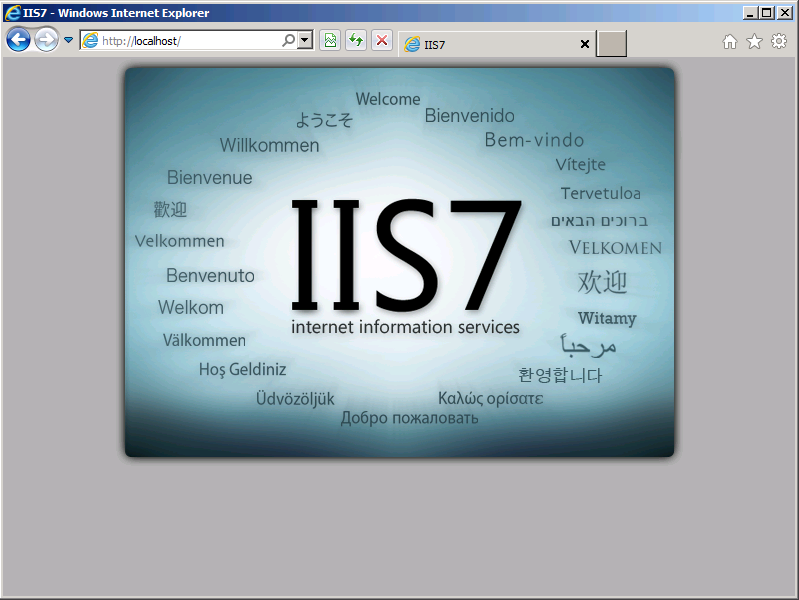This screenshot has height=600, width=799.
Task: Click the "Welkom" text
Action: click(191, 307)
